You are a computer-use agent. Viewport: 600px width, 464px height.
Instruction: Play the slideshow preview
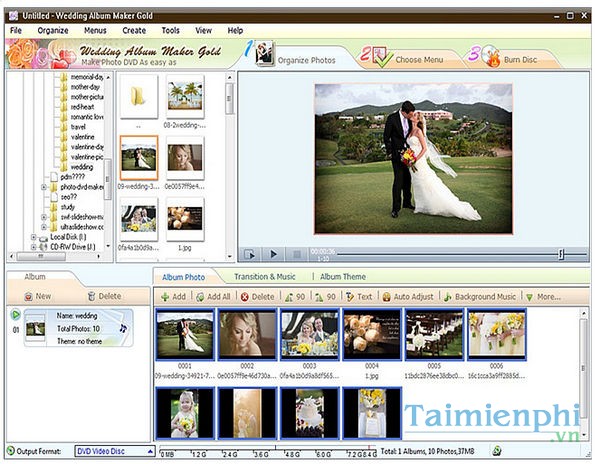[273, 254]
